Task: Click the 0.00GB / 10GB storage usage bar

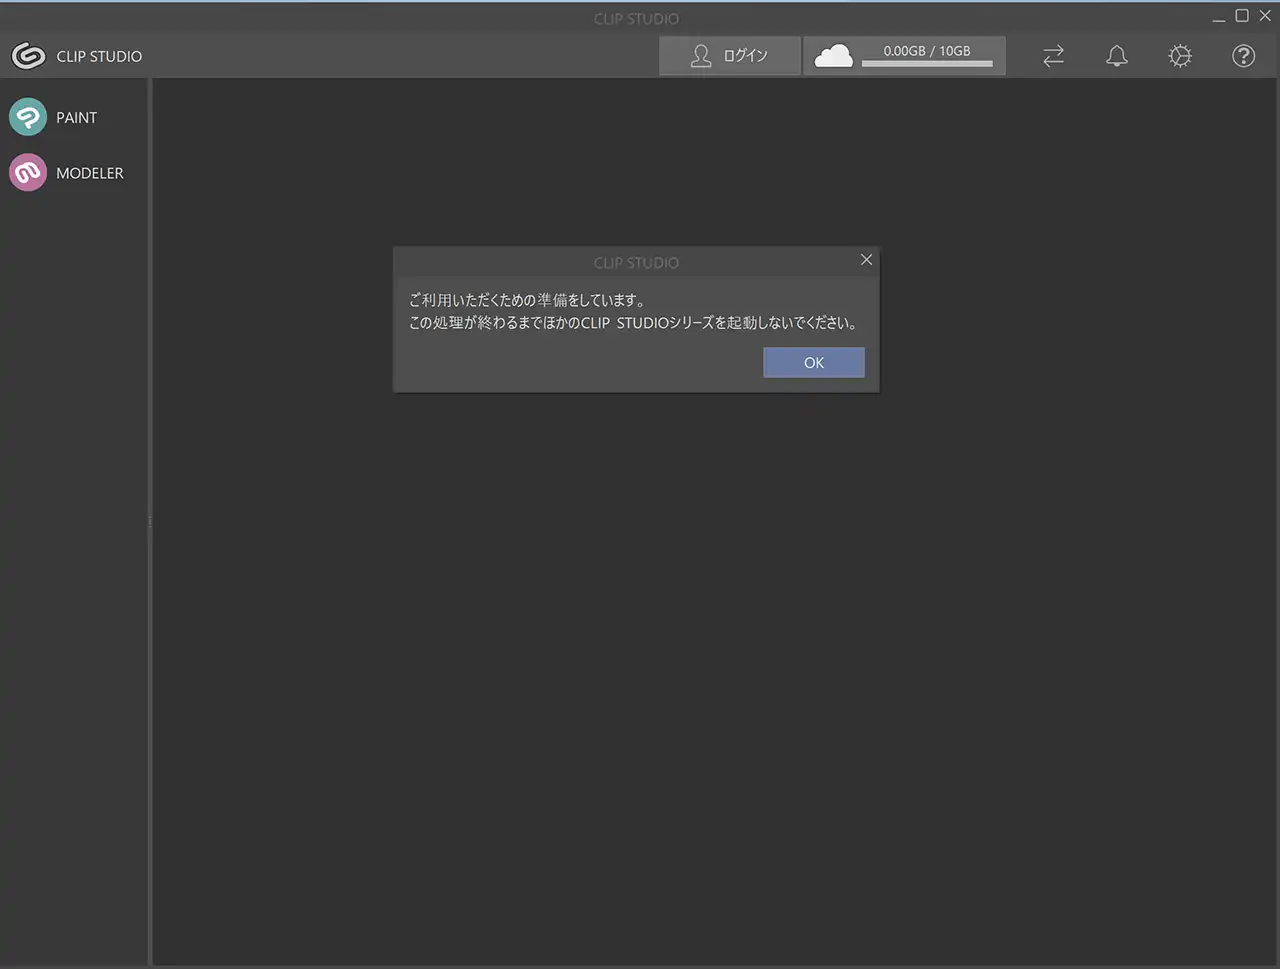Action: pyautogui.click(x=927, y=64)
